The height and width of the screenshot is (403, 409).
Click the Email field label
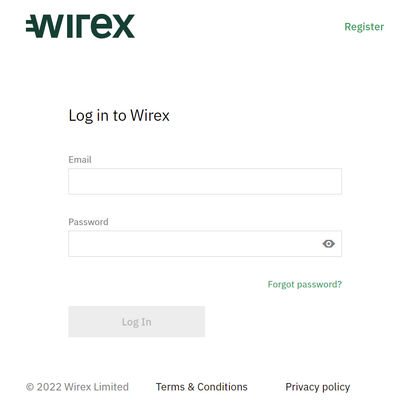[80, 159]
